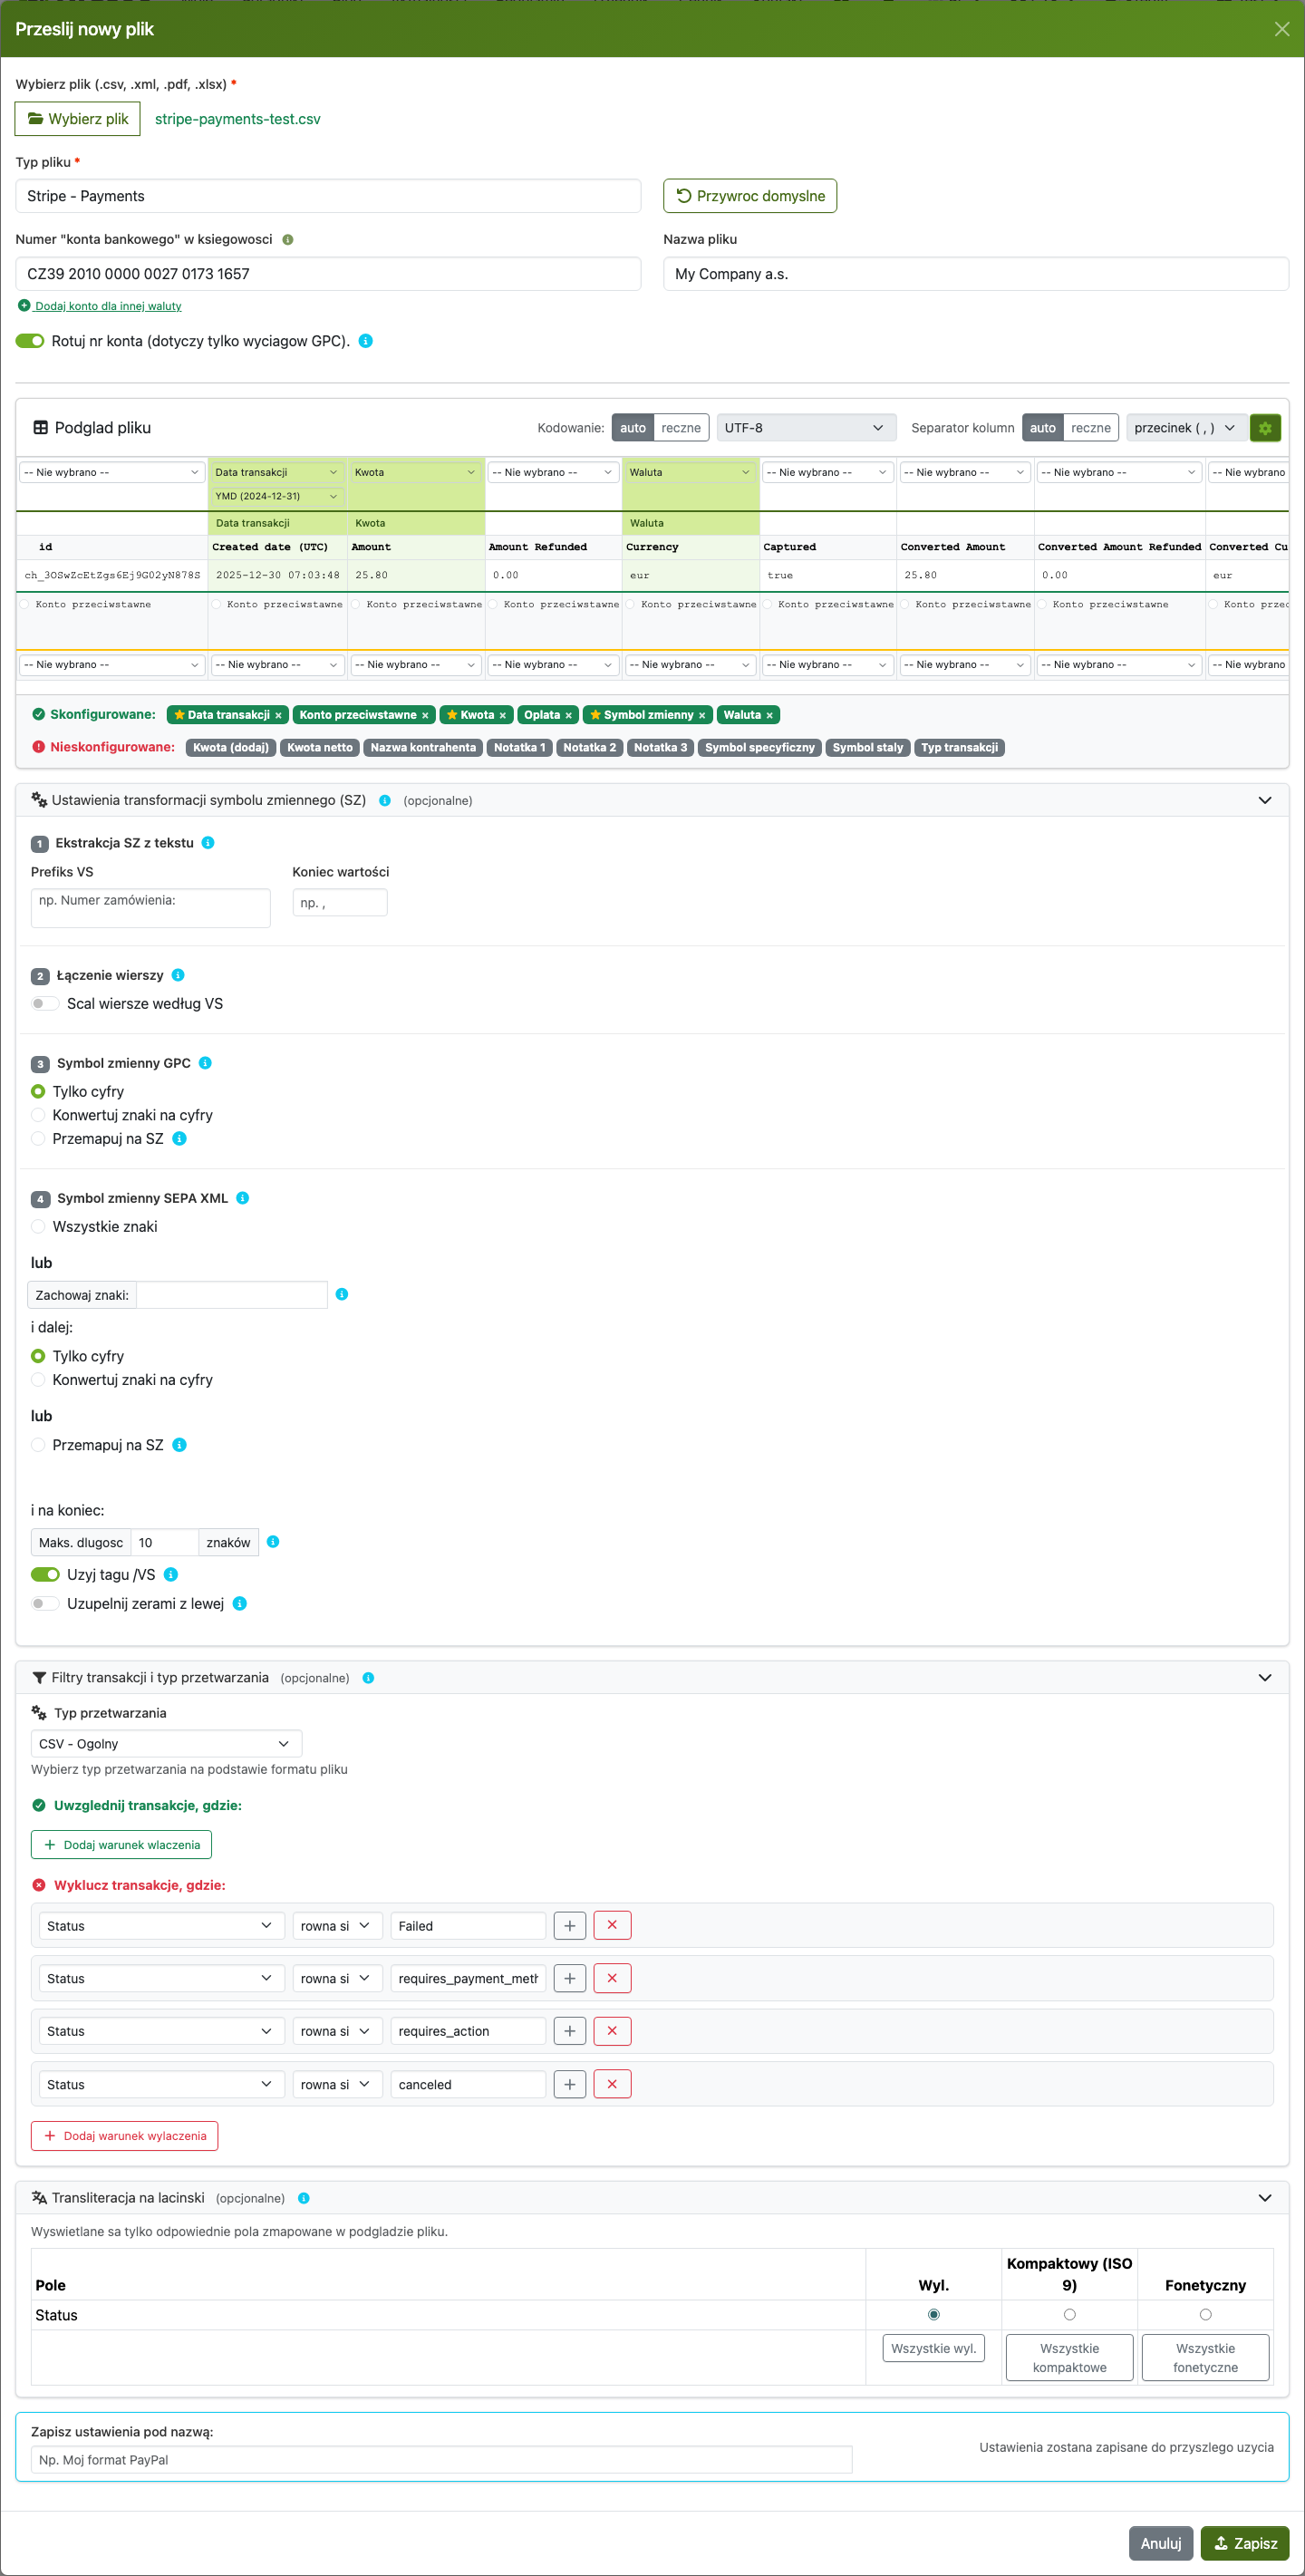Image resolution: width=1305 pixels, height=2576 pixels.
Task: Select Przemapuj na SZ under Symbol zmienny GPC
Action: (x=38, y=1139)
